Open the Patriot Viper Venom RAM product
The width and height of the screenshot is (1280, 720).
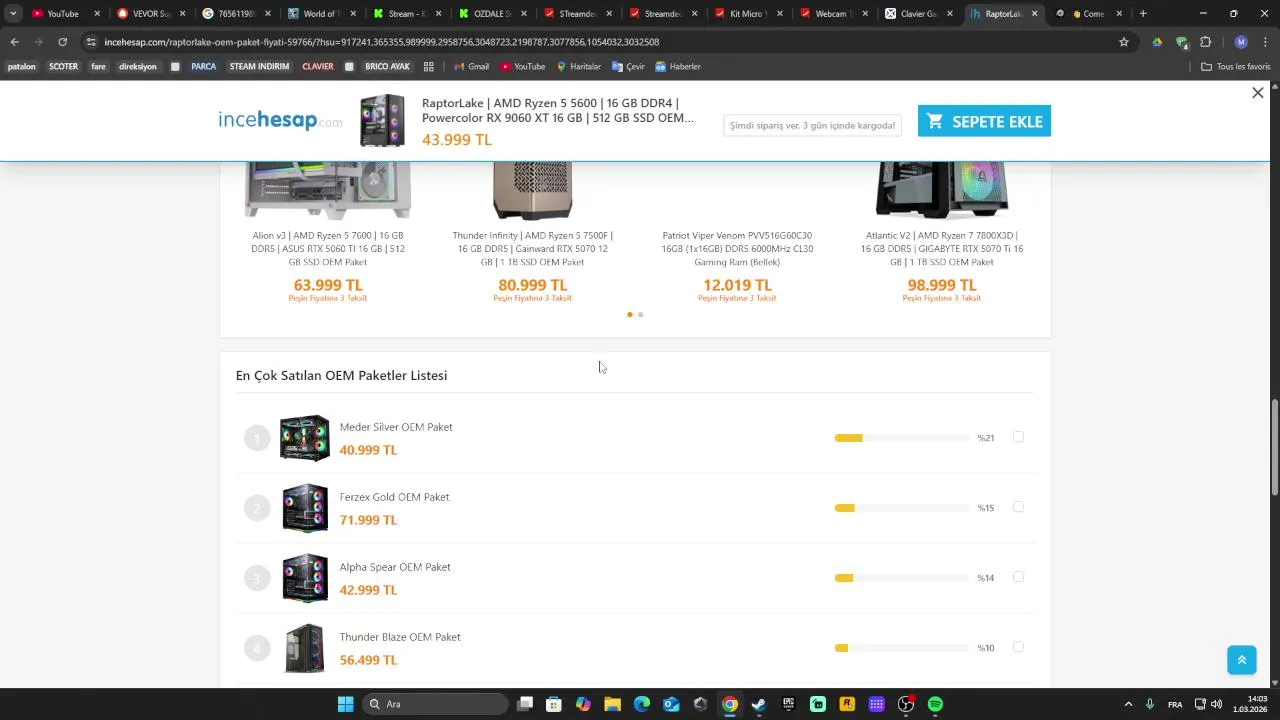click(737, 249)
